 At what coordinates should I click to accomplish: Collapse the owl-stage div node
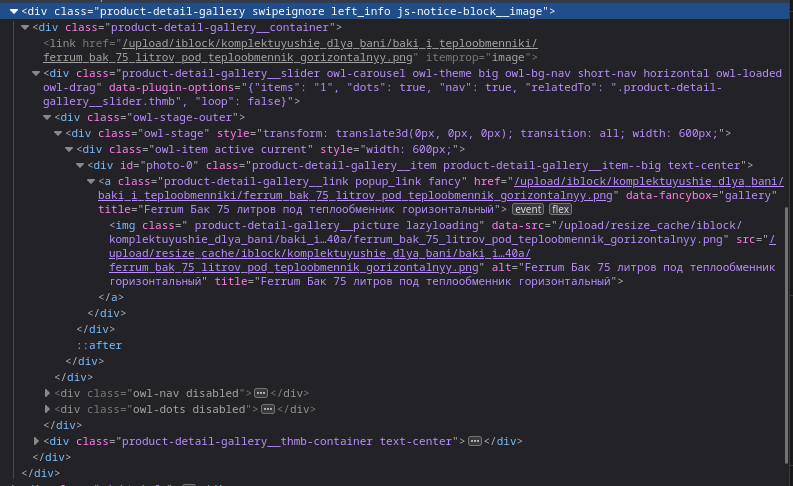click(58, 134)
